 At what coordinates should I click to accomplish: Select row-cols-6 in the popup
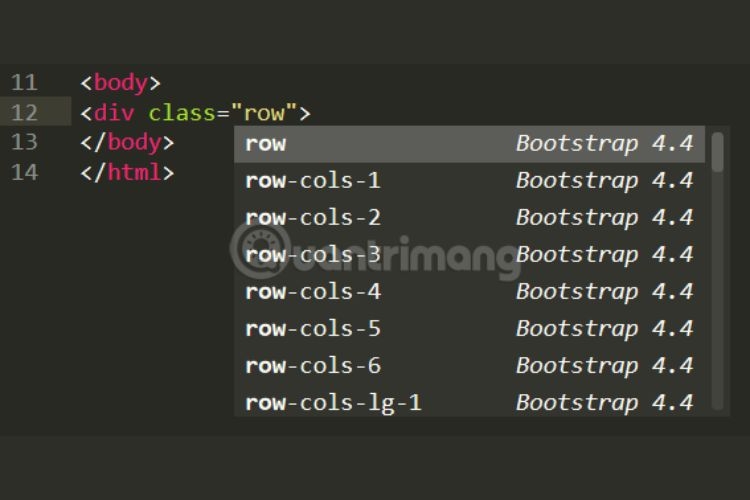[469, 366]
